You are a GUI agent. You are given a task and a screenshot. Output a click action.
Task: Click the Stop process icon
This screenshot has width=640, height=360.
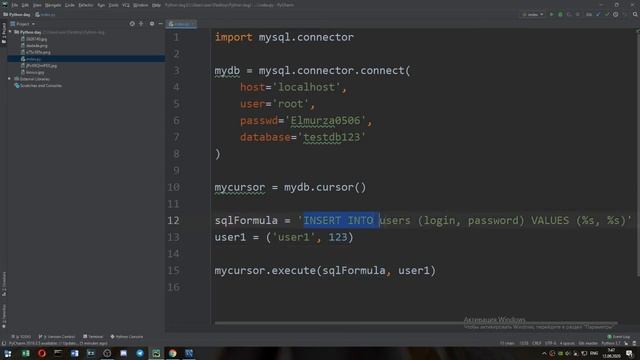[578, 14]
